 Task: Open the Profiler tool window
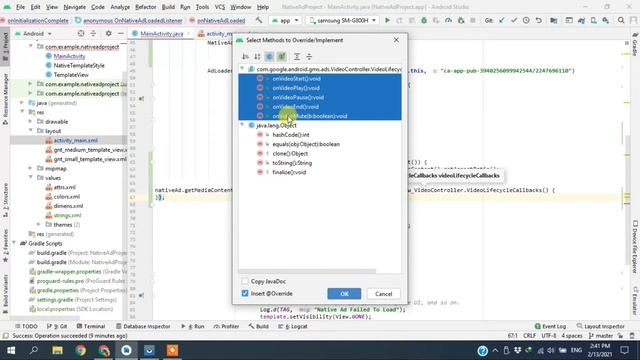point(227,326)
